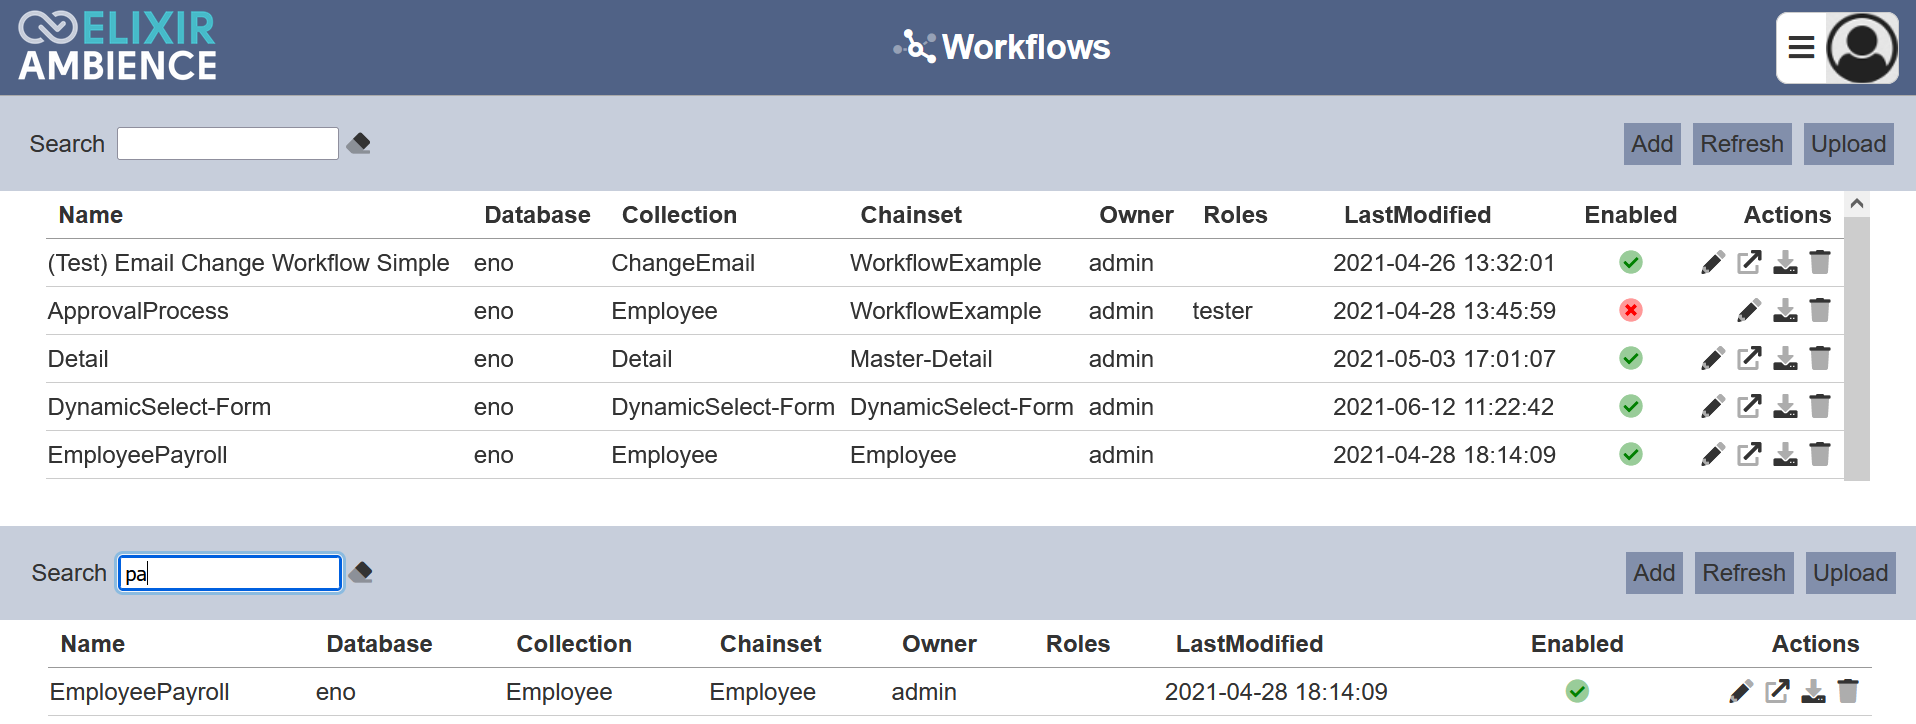
Task: Clear the 'pa' search with eraser icon
Action: [361, 573]
